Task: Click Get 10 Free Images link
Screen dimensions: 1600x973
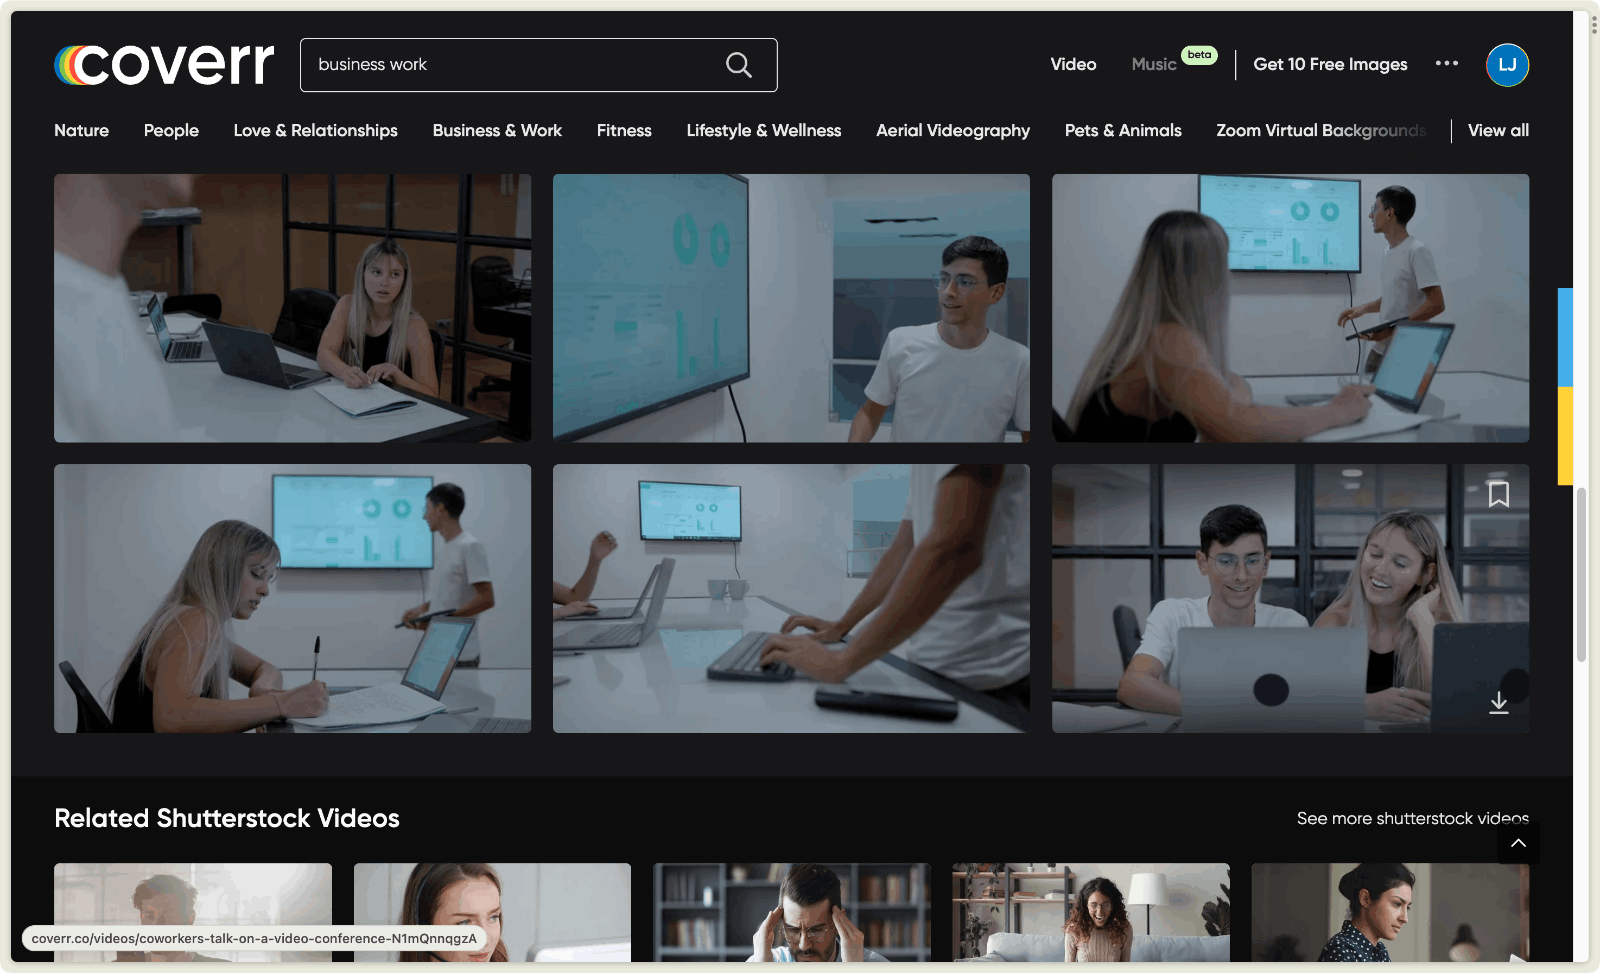Action: 1330,64
